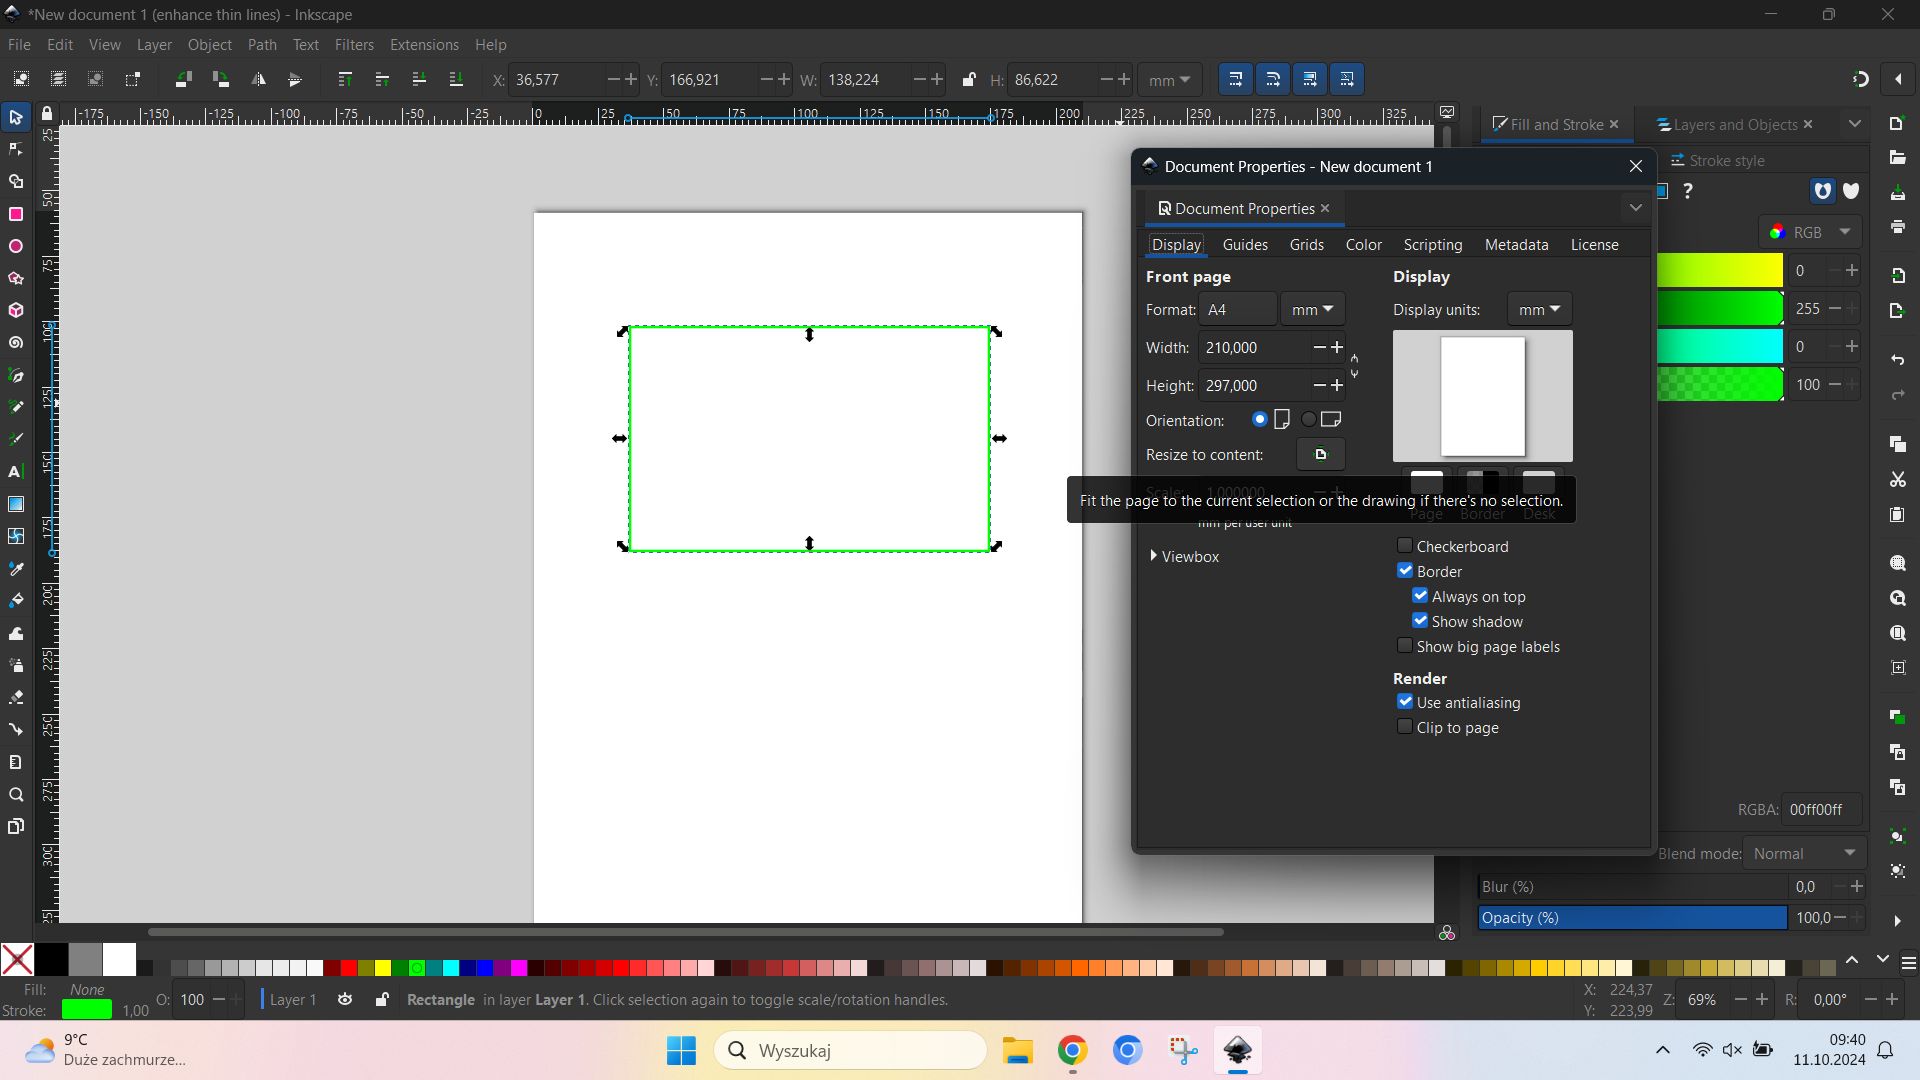This screenshot has width=1920, height=1080.
Task: Click rotate 90° counter-clockwise icon
Action: point(183,79)
